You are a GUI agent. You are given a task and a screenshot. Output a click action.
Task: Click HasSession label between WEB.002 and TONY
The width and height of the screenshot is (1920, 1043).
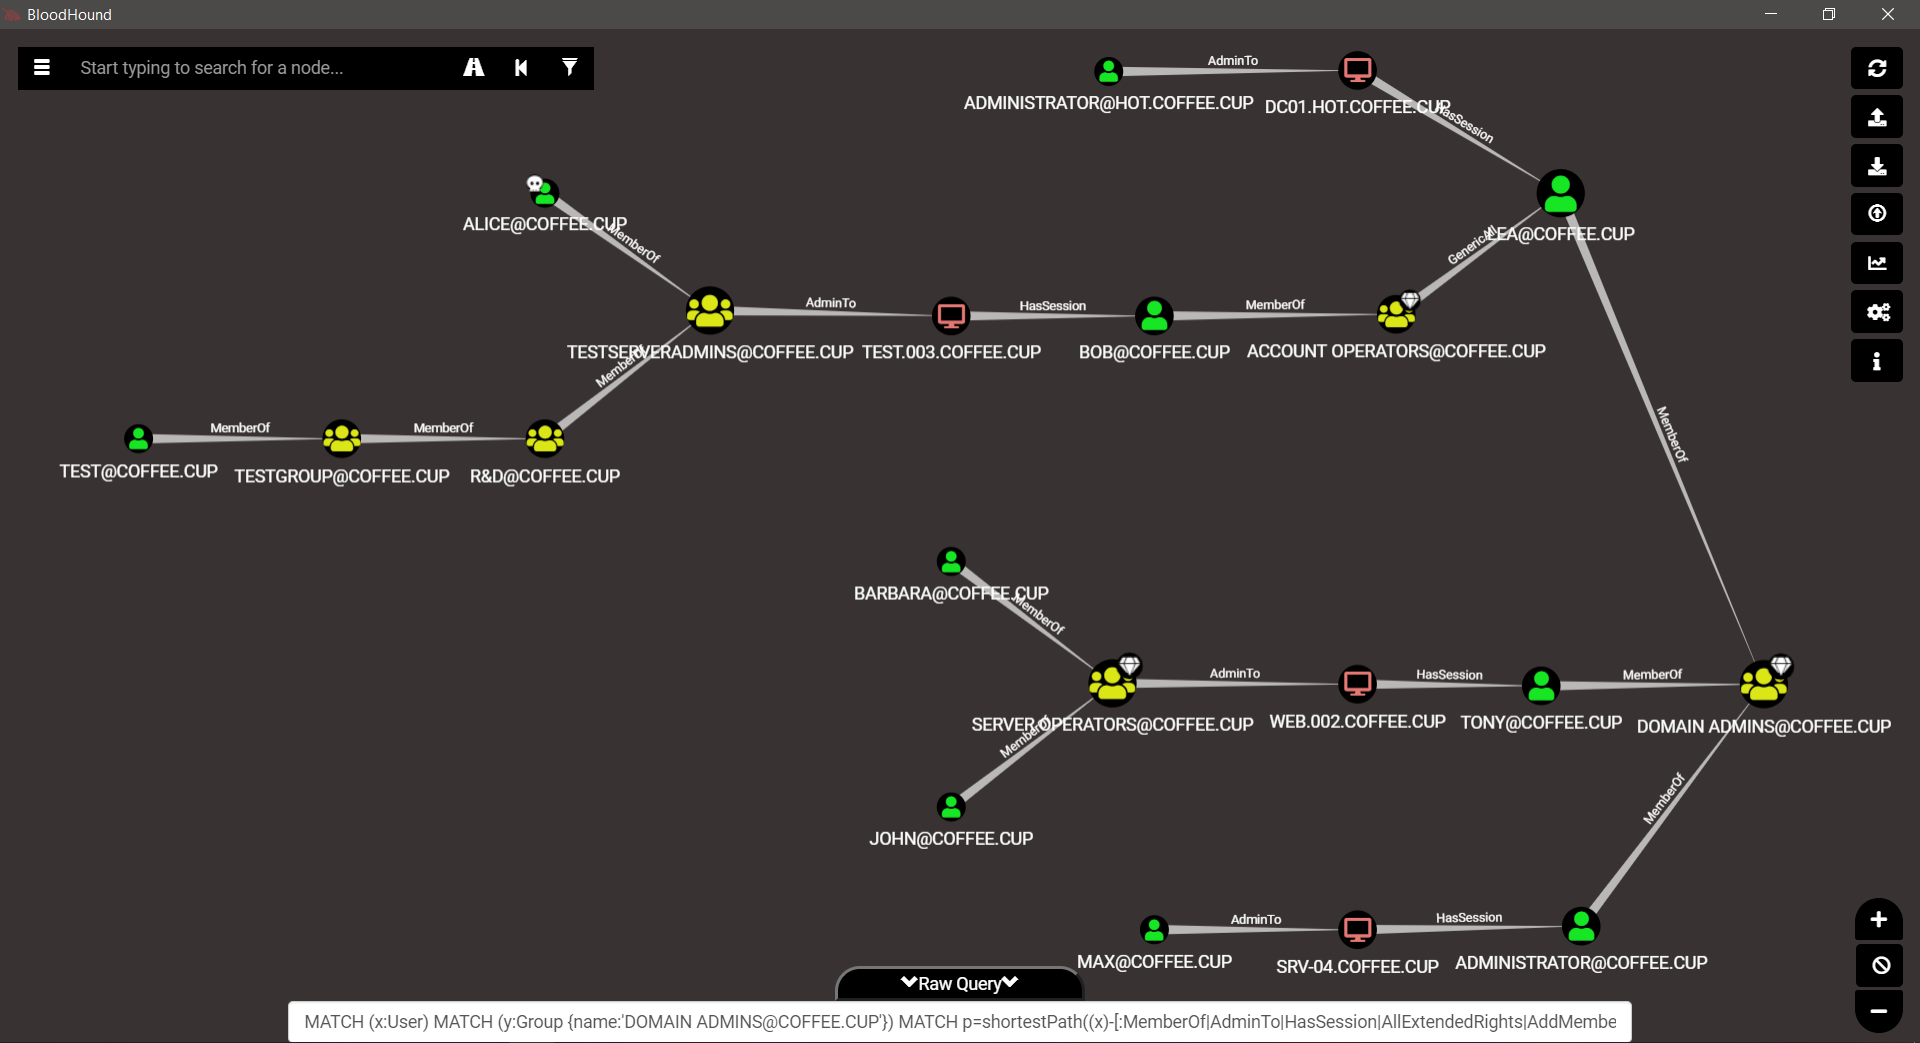click(1449, 675)
